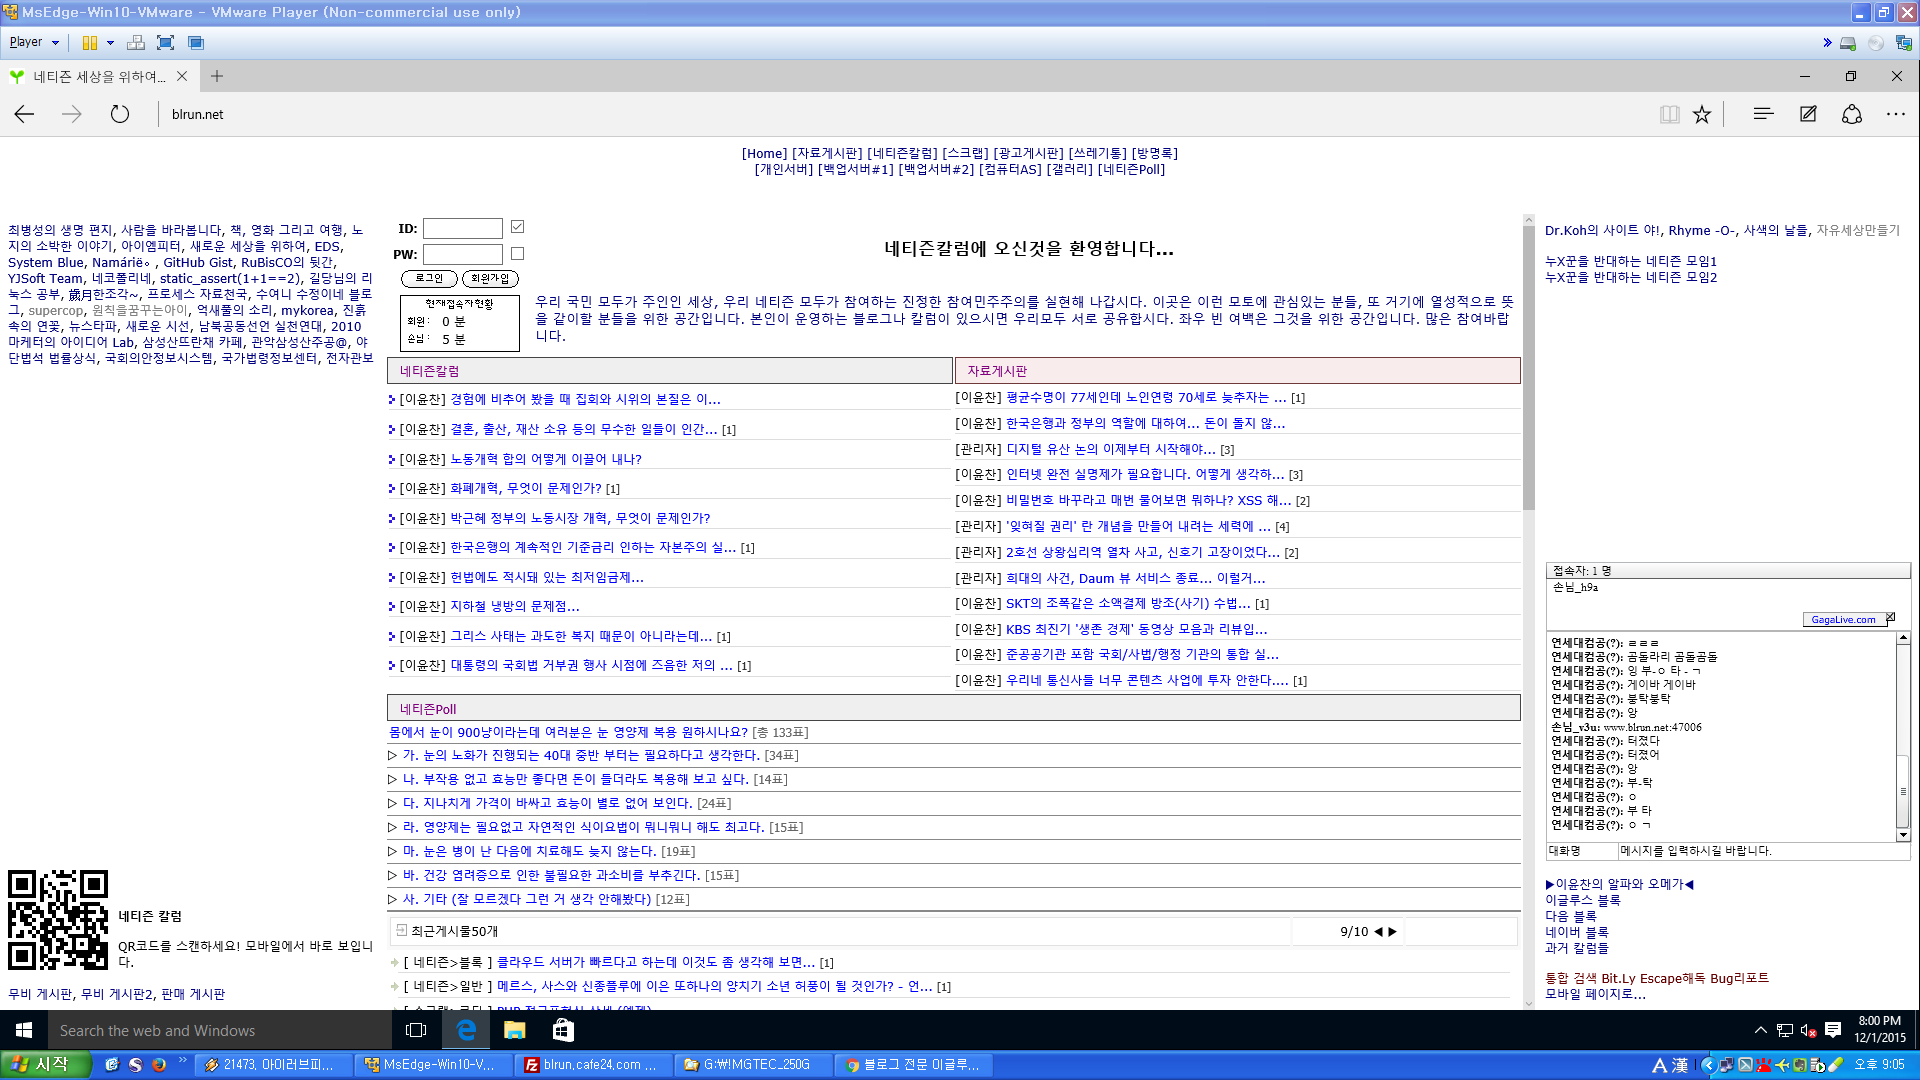Screen dimensions: 1920x1080
Task: Open the Edge Hub icon
Action: click(1763, 114)
